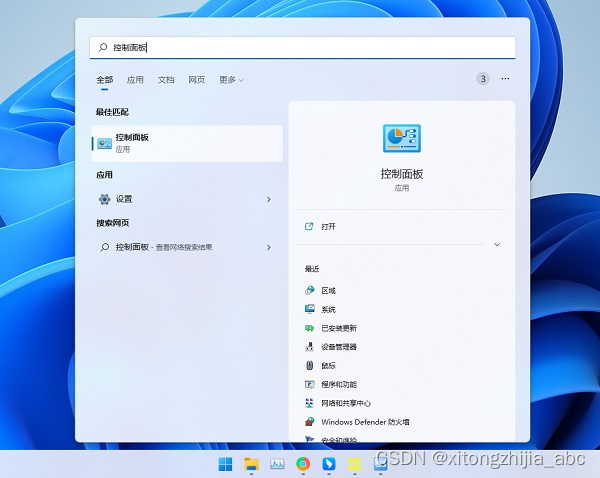This screenshot has height=478, width=600.
Task: Click the Programs and Features icon
Action: (x=310, y=384)
